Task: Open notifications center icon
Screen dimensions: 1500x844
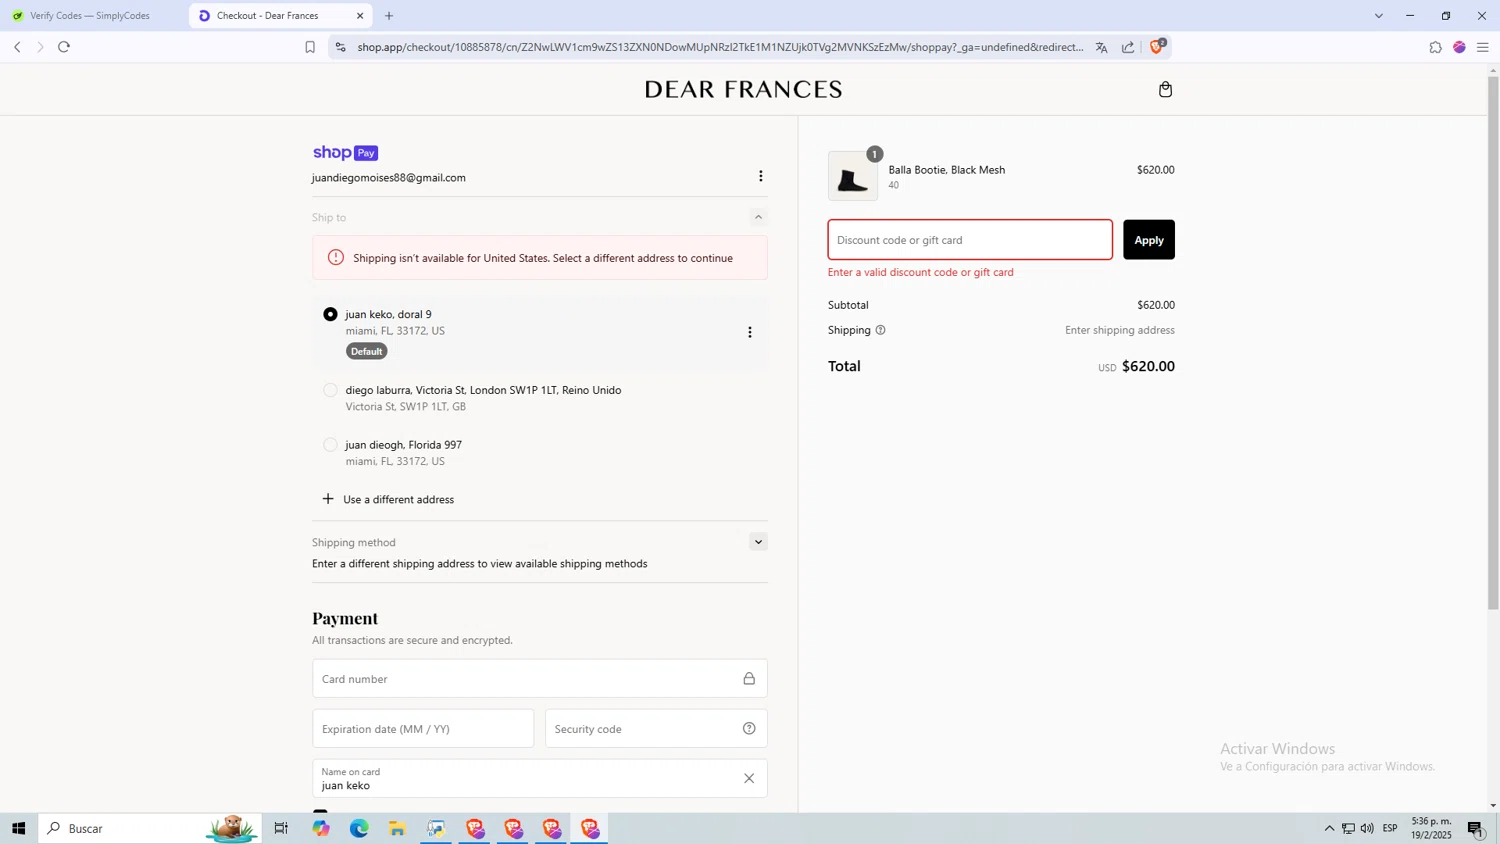Action: coord(1476,828)
